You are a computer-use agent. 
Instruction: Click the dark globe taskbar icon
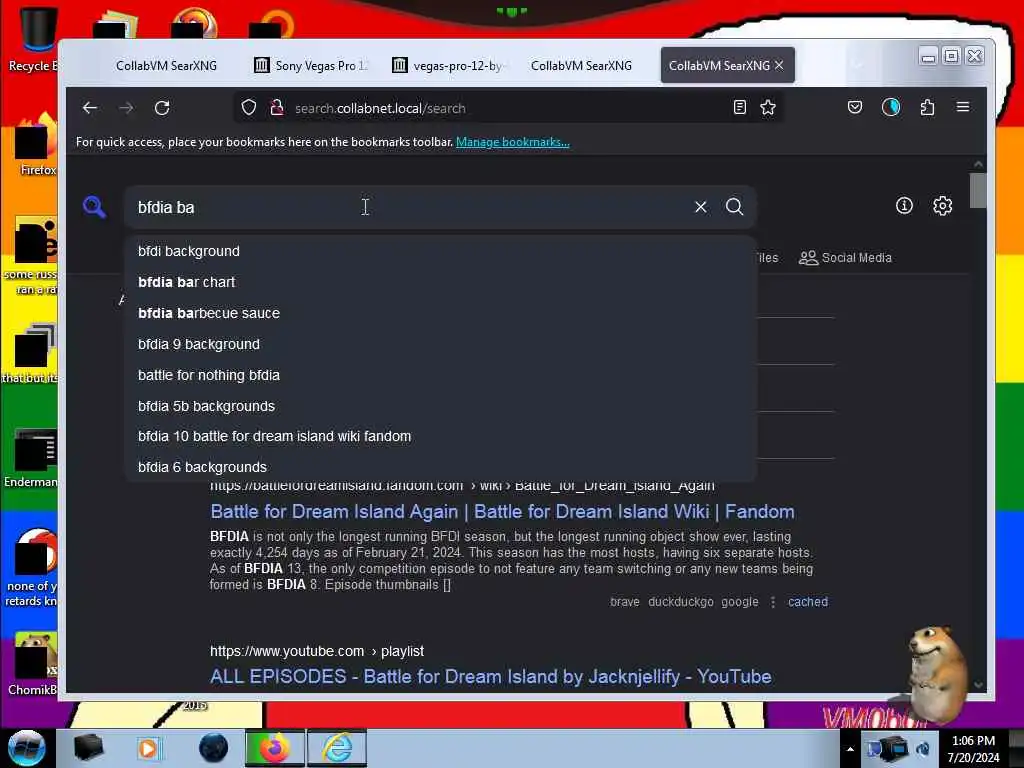(x=214, y=748)
